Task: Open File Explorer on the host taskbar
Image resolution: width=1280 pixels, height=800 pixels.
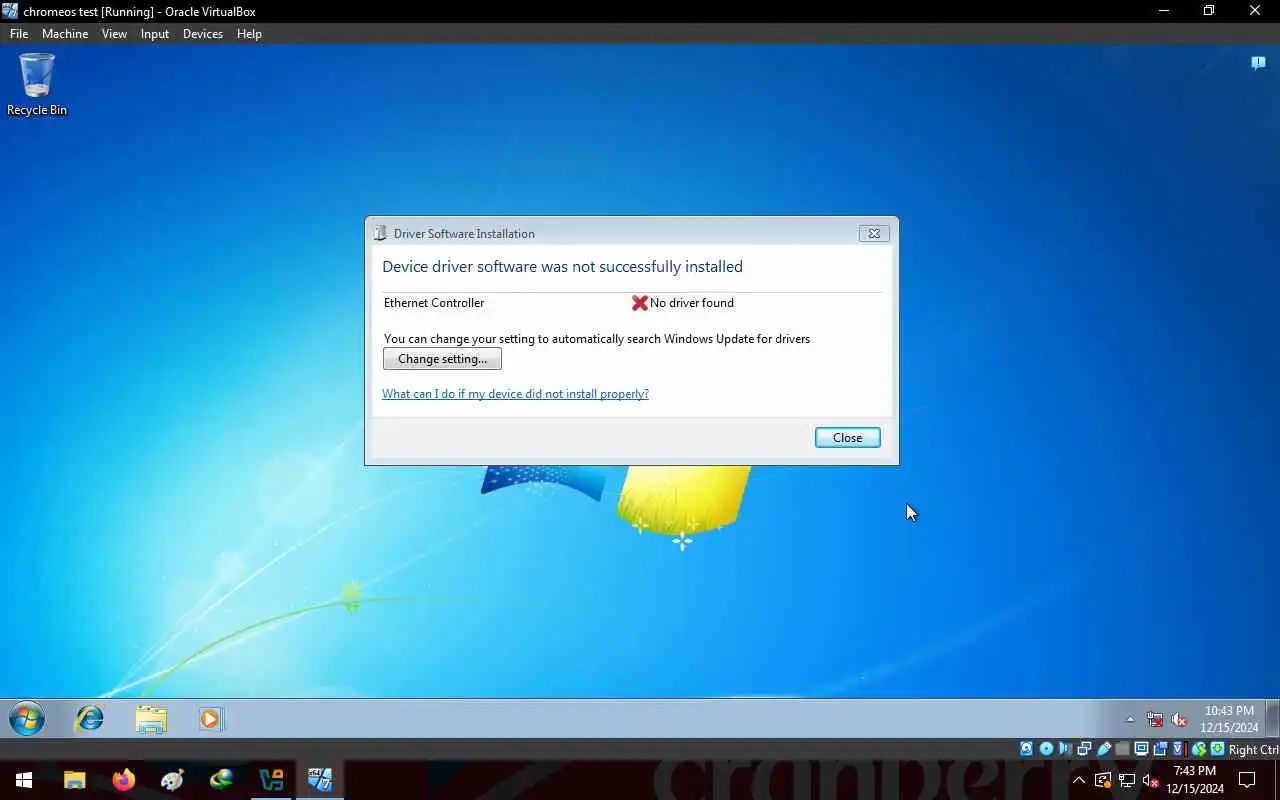Action: [x=75, y=780]
